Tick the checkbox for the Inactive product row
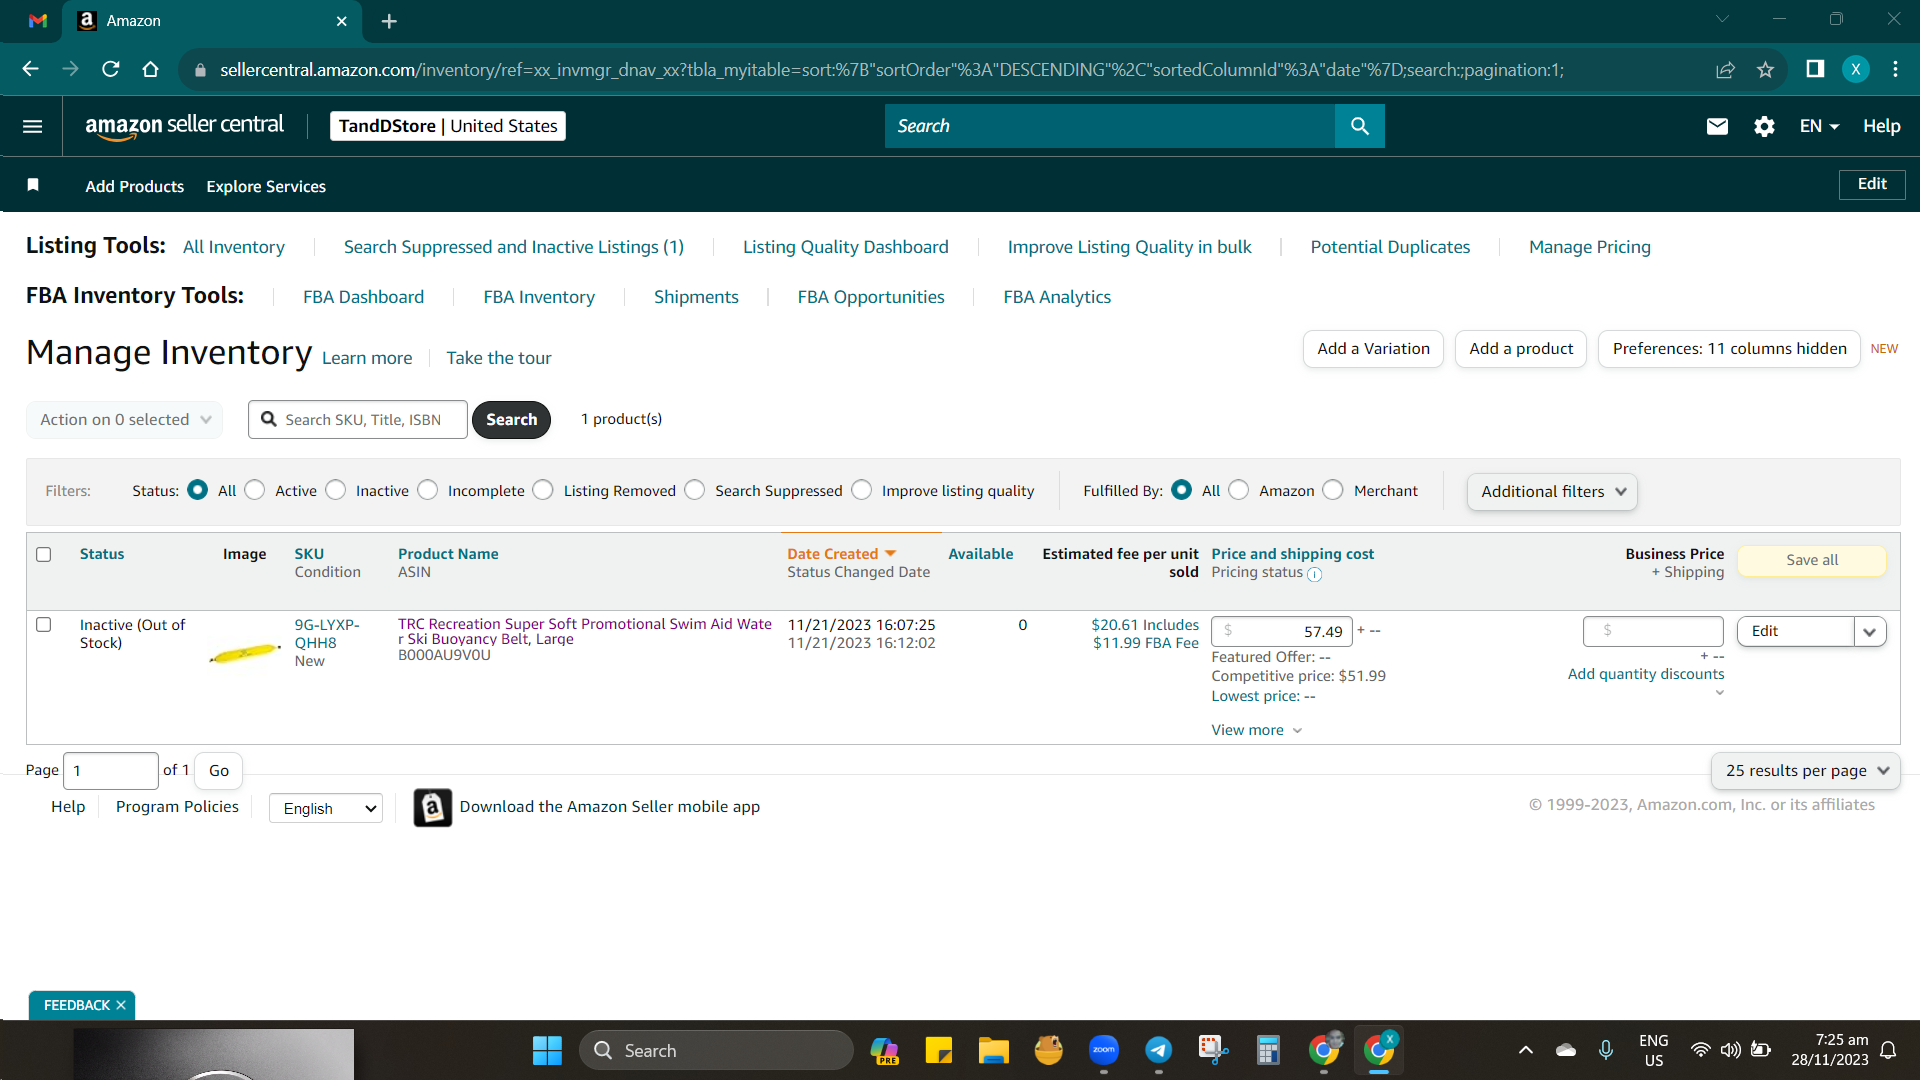 [44, 625]
